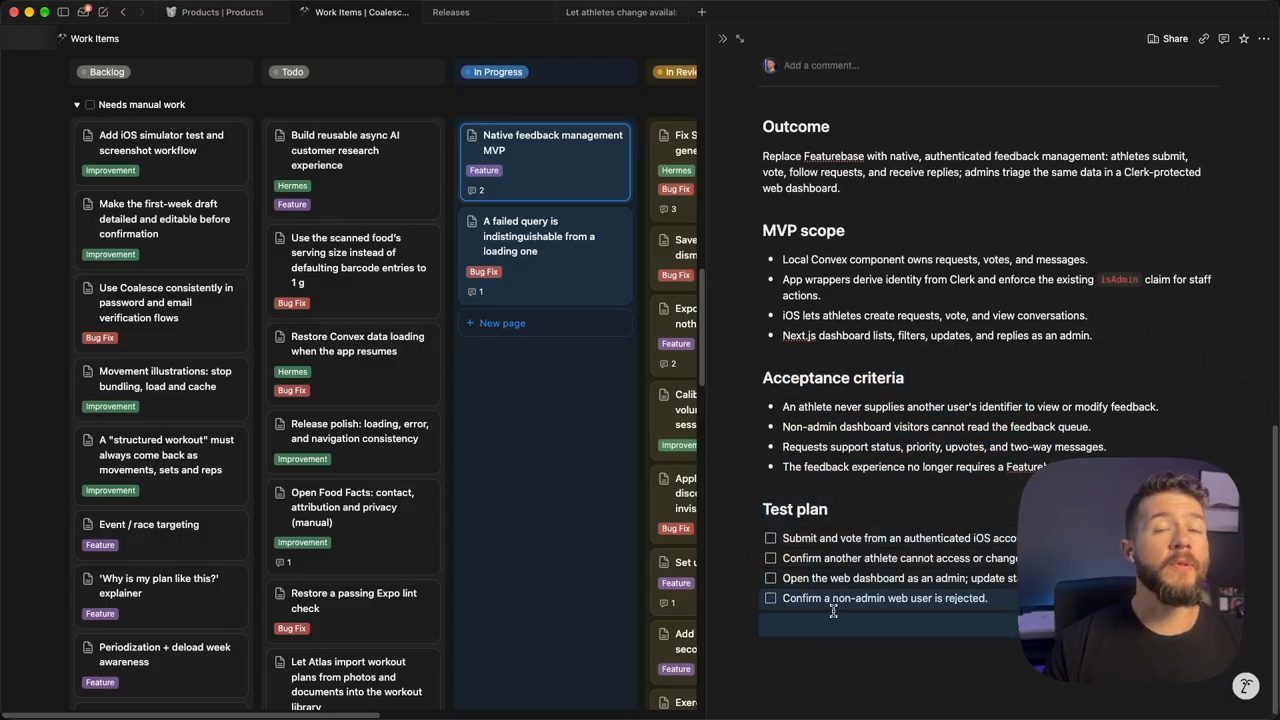Add a new tab with plus icon
Viewport: 1280px width, 720px height.
tap(701, 12)
